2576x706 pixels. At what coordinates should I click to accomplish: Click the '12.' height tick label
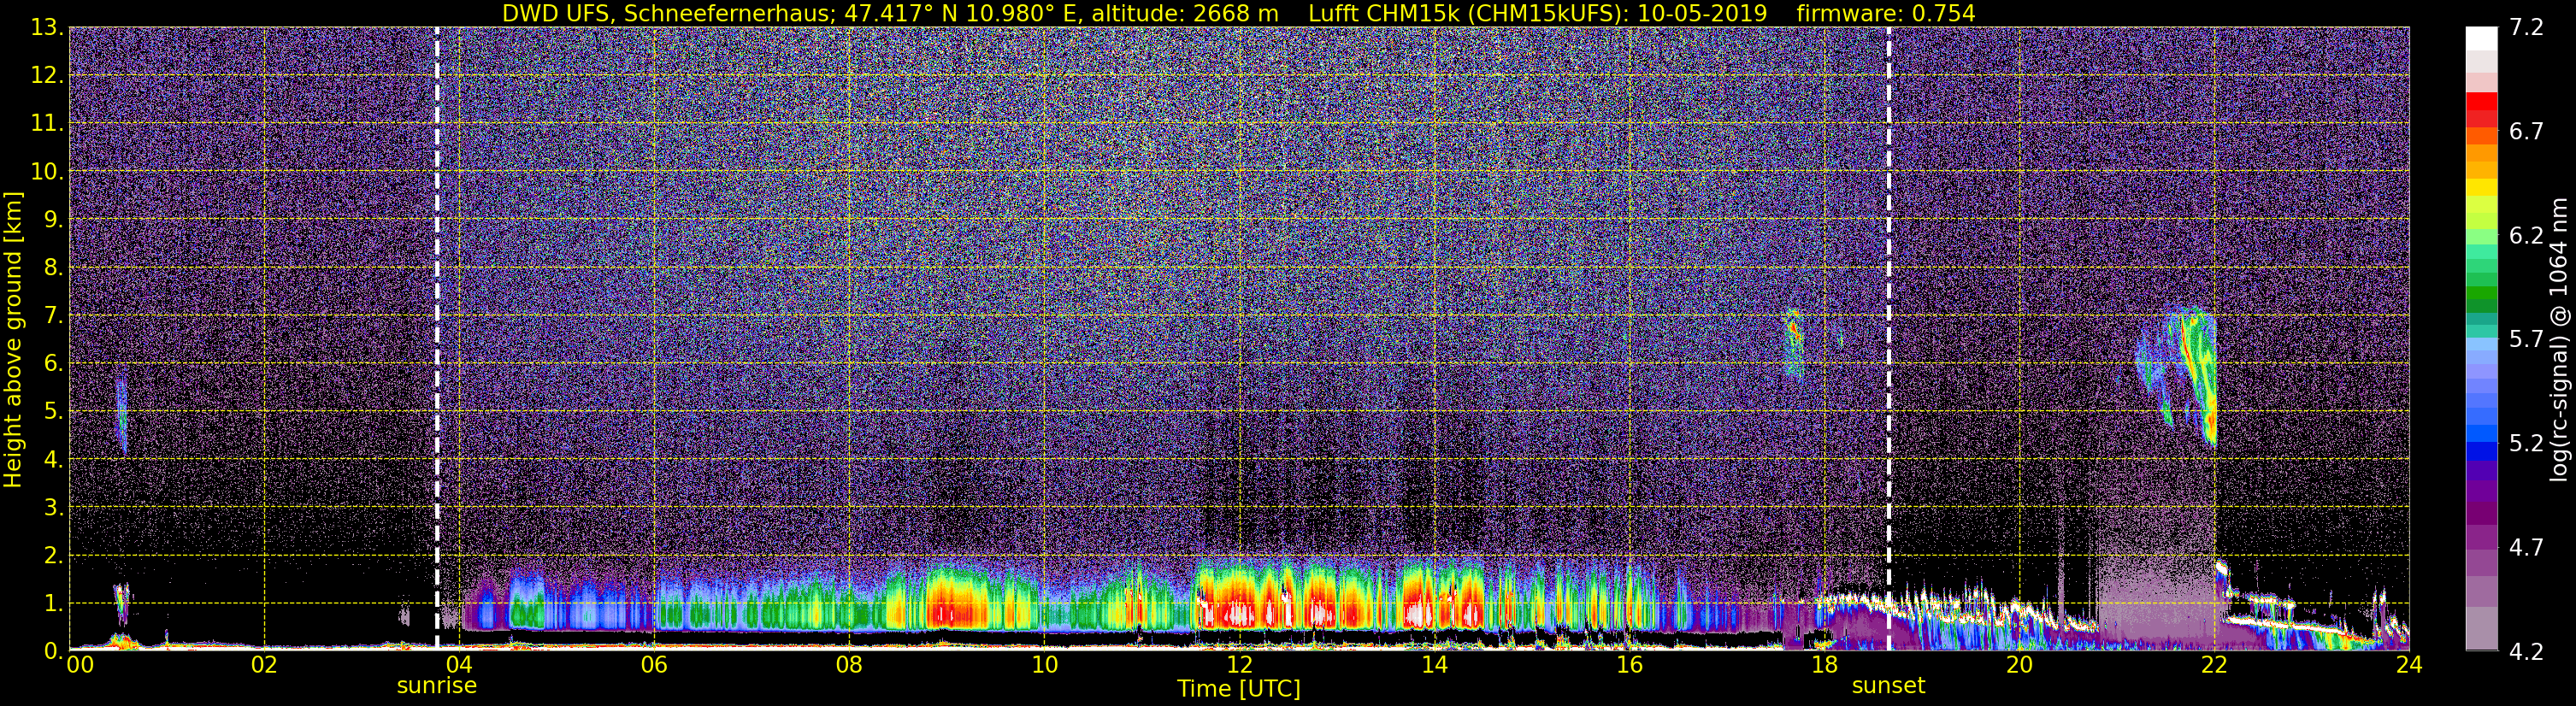coord(47,75)
